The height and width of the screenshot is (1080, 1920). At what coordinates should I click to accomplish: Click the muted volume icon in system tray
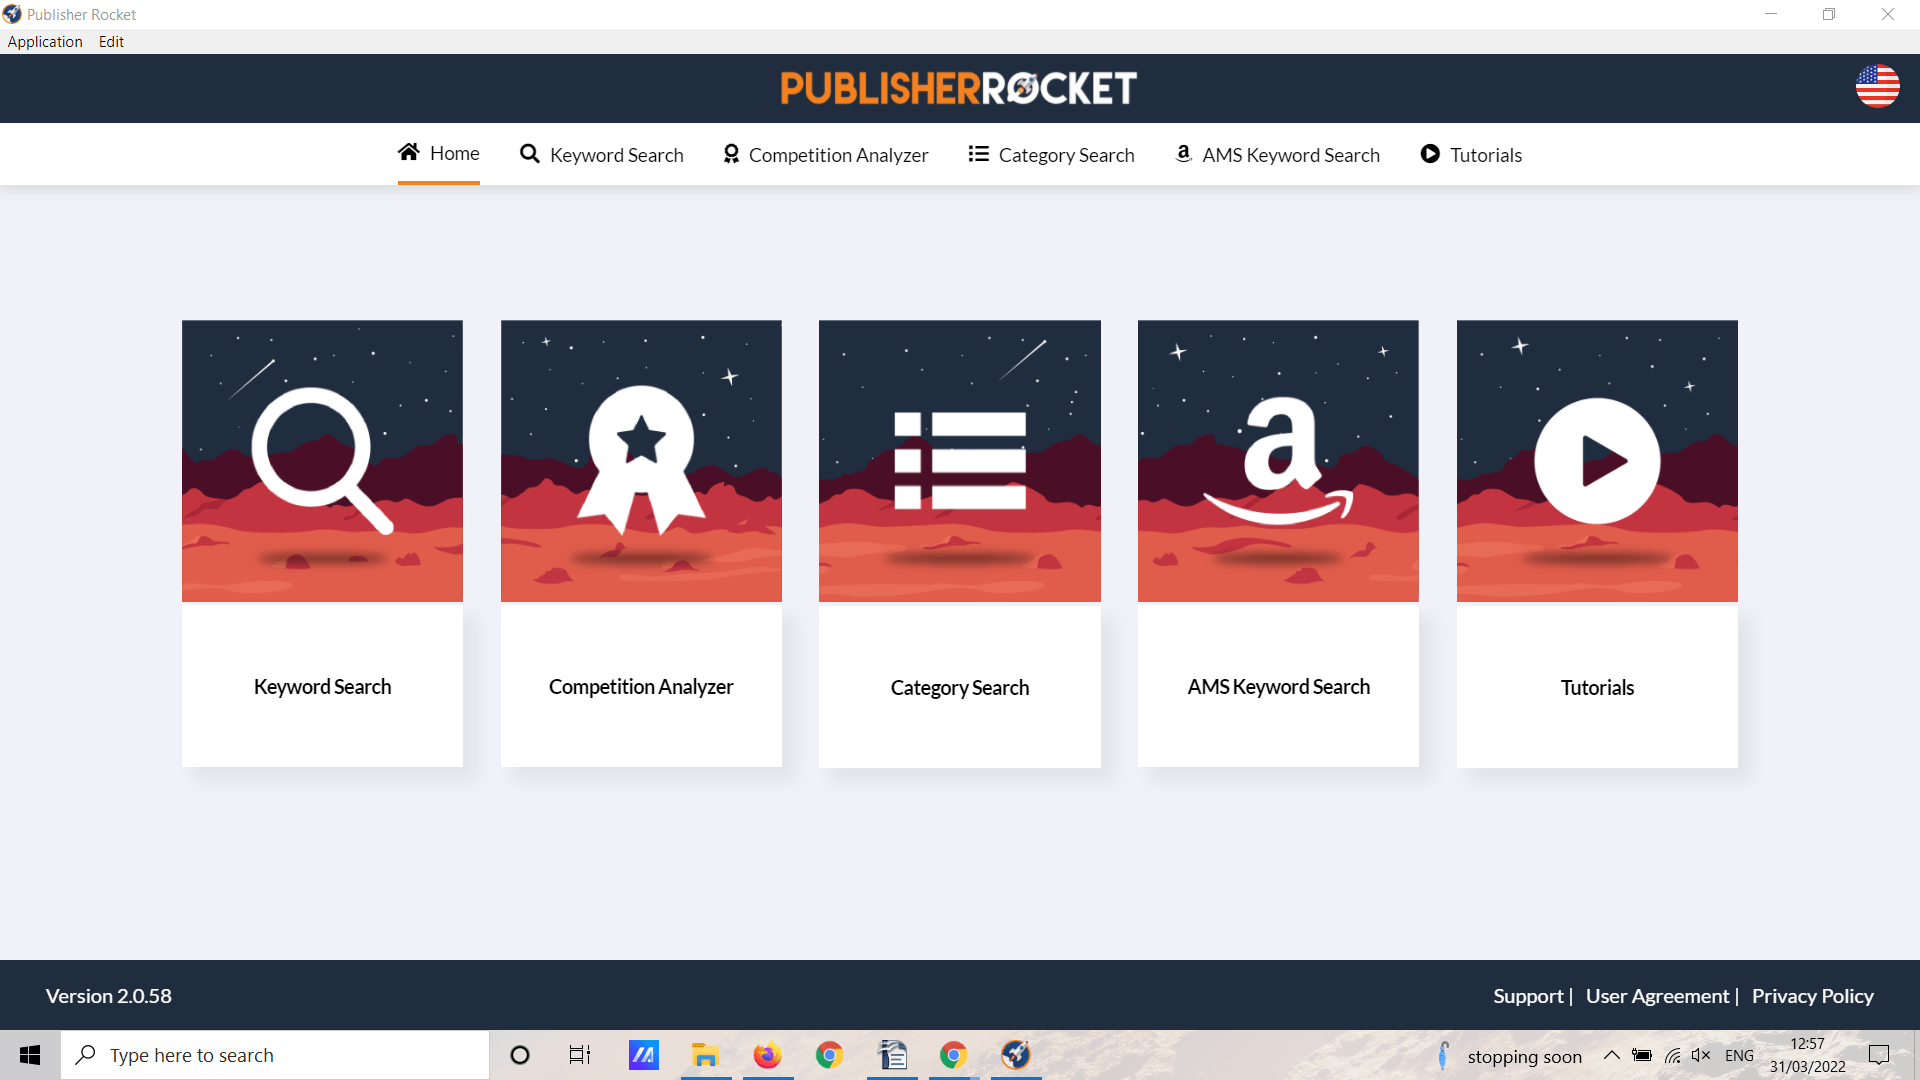1701,1055
